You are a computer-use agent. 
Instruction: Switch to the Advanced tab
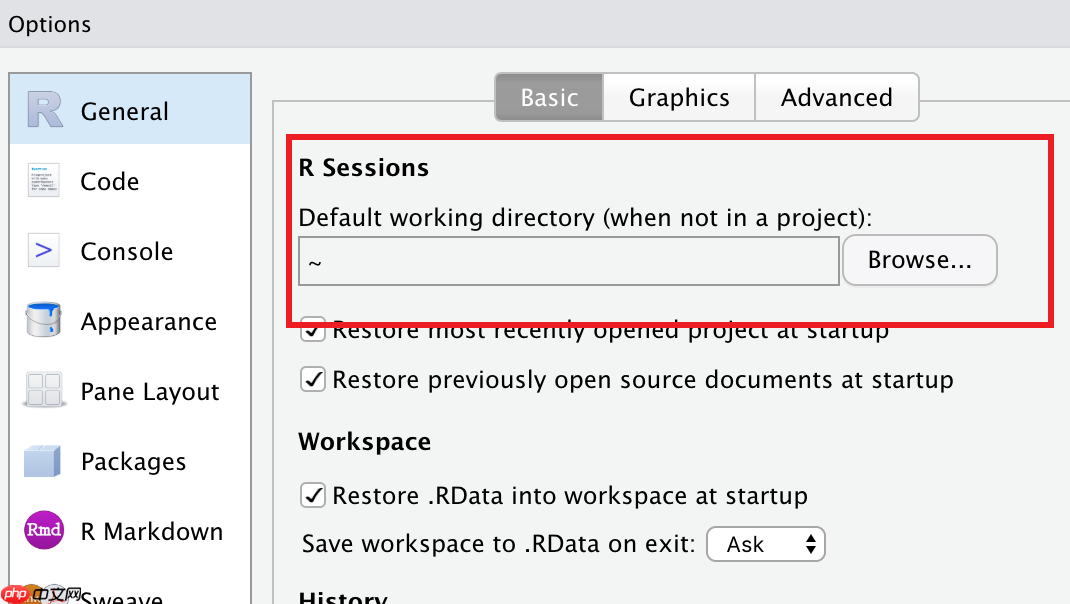point(836,98)
